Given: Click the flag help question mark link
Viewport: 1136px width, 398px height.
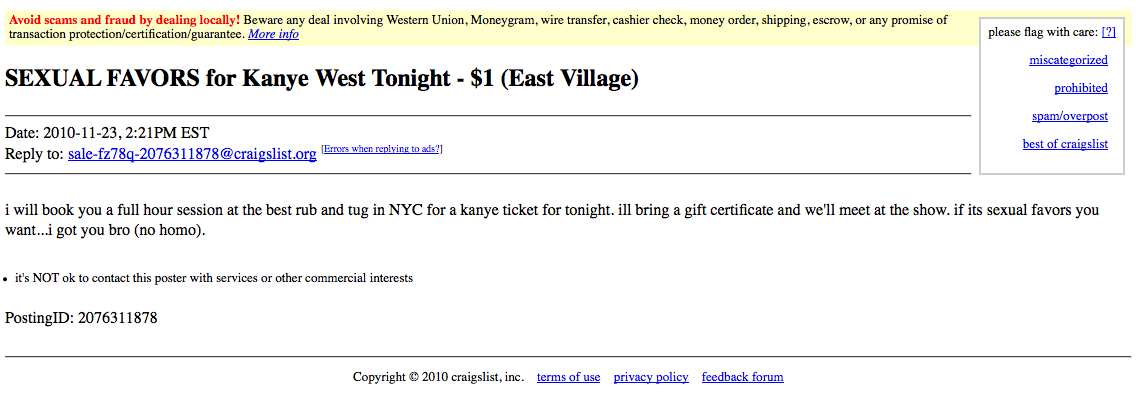Looking at the screenshot, I should 1108,32.
